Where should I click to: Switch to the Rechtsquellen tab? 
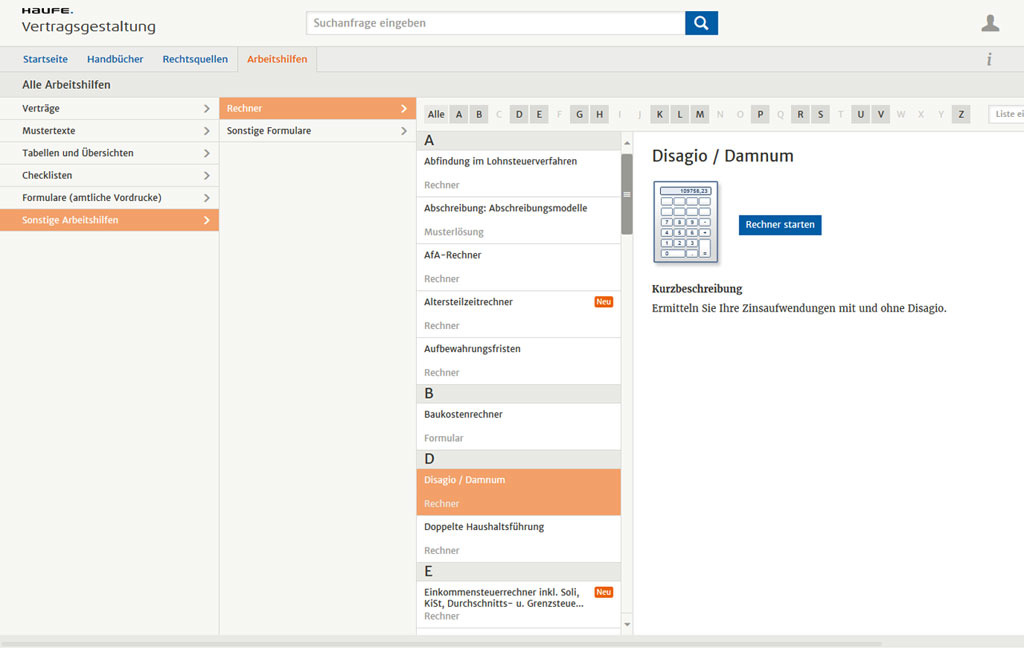195,59
